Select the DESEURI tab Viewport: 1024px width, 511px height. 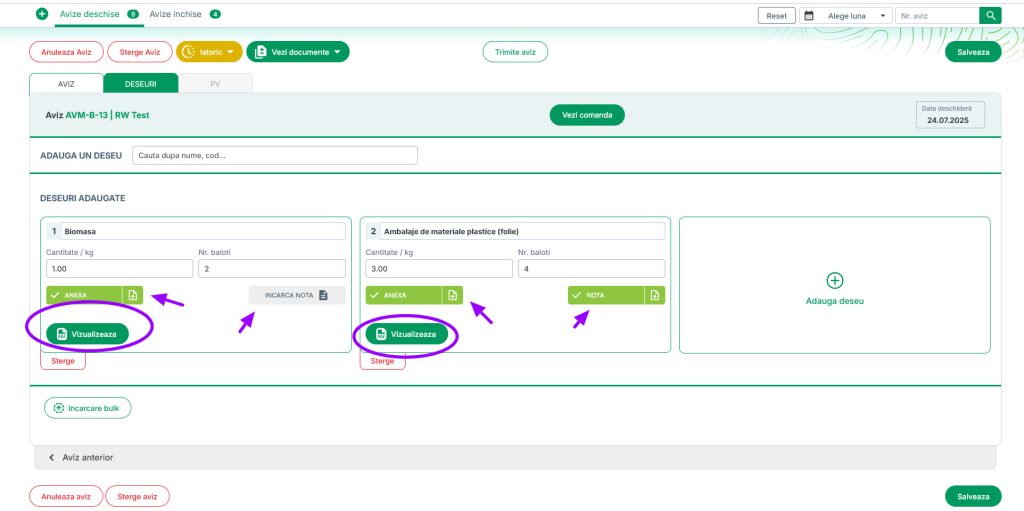(140, 84)
